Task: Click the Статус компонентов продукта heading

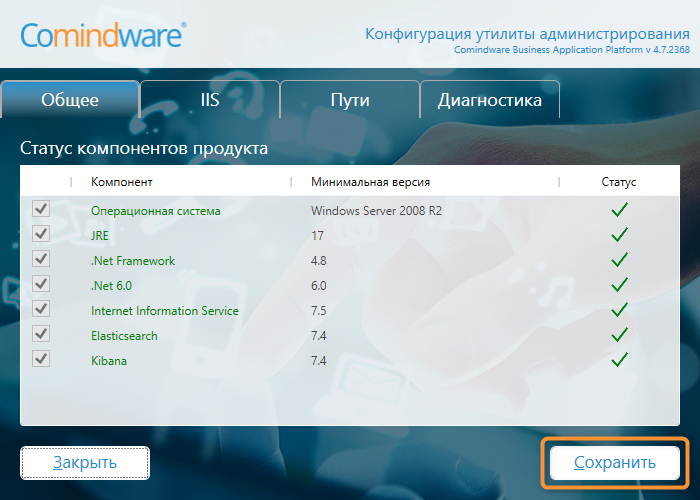Action: coord(144,148)
